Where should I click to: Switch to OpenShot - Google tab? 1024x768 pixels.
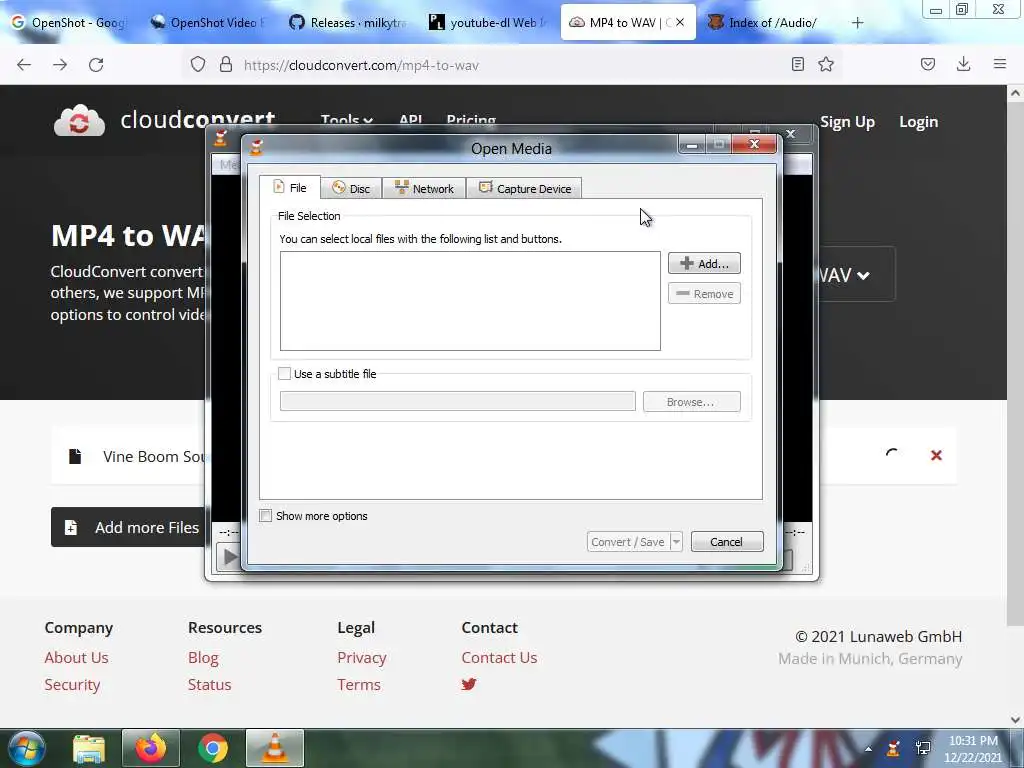point(69,22)
